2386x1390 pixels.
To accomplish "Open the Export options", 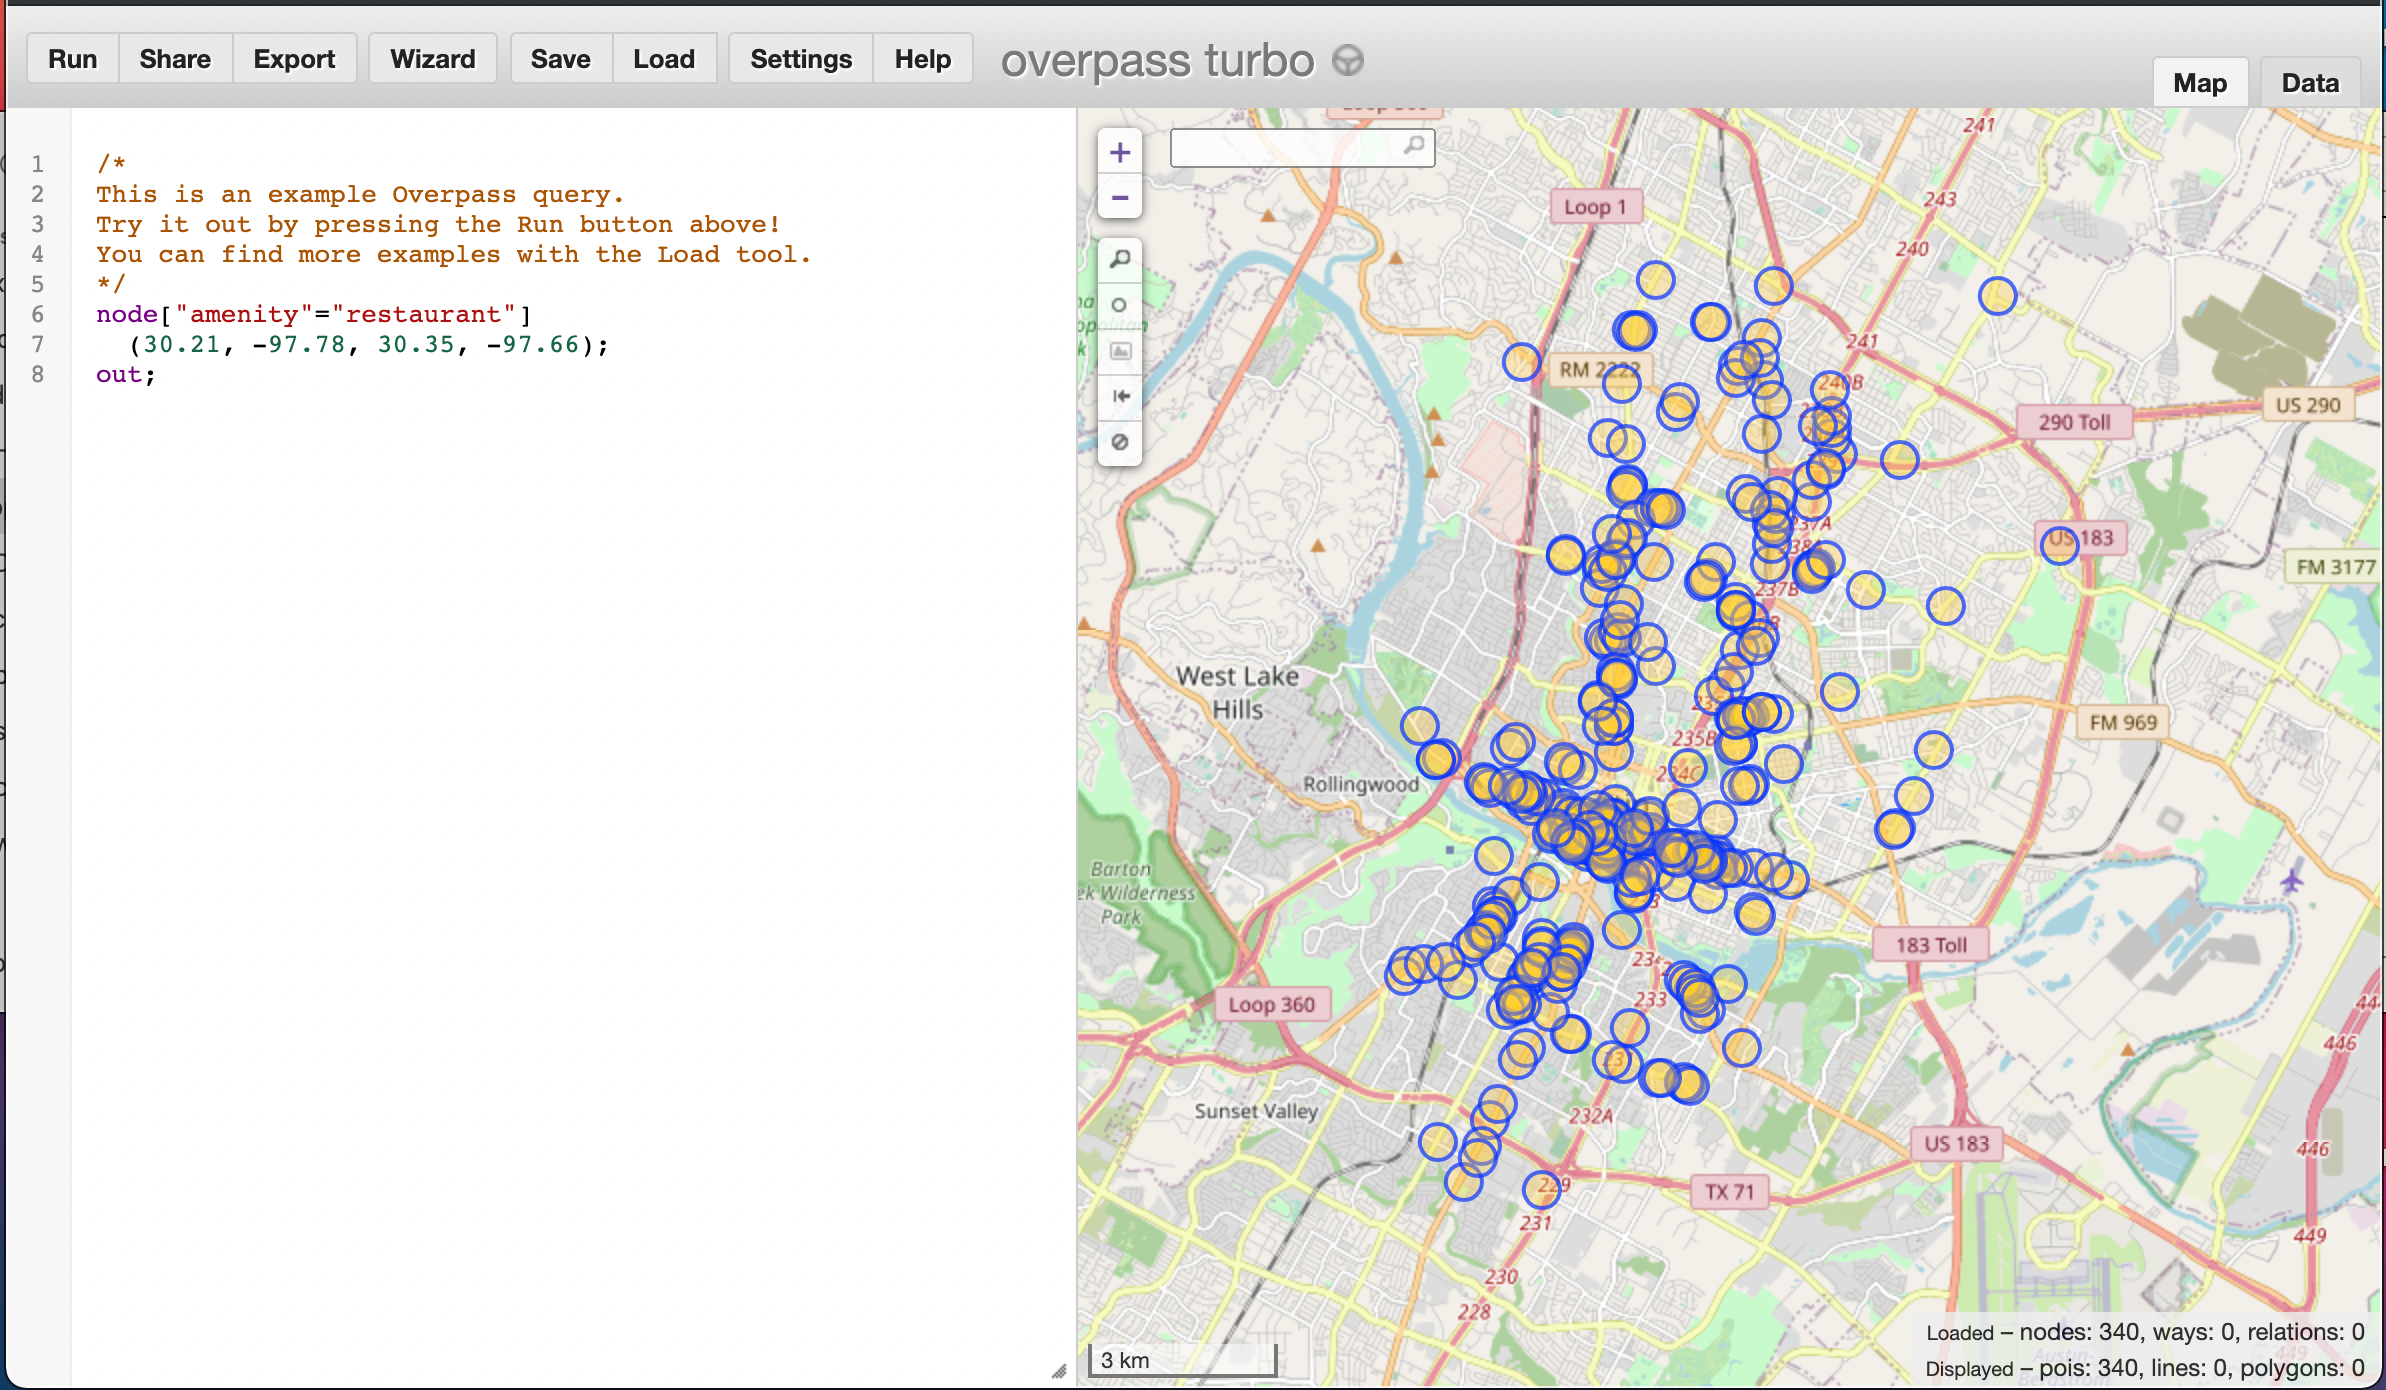I will [x=294, y=59].
